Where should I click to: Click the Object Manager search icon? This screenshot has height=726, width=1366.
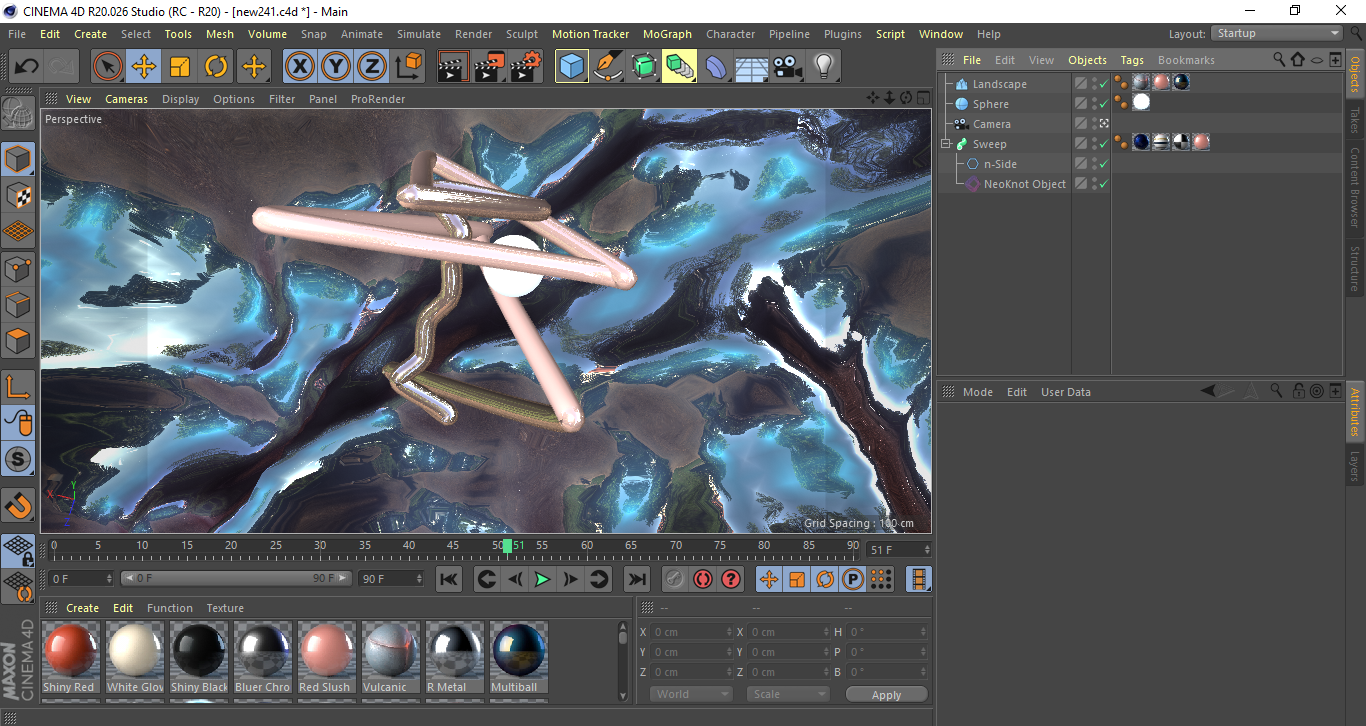1279,60
